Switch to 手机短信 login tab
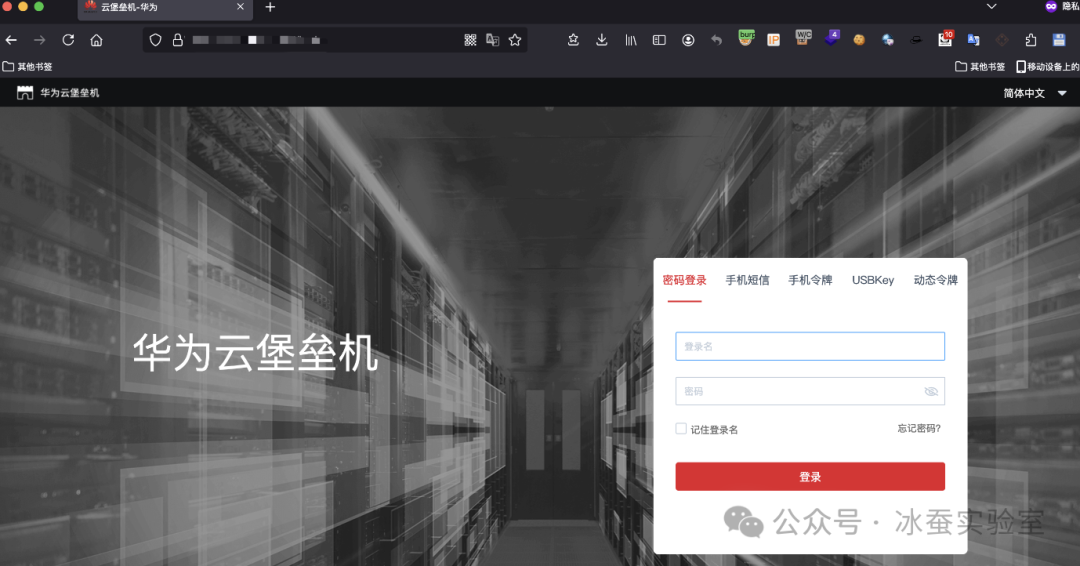This screenshot has width=1080, height=566. pyautogui.click(x=747, y=280)
